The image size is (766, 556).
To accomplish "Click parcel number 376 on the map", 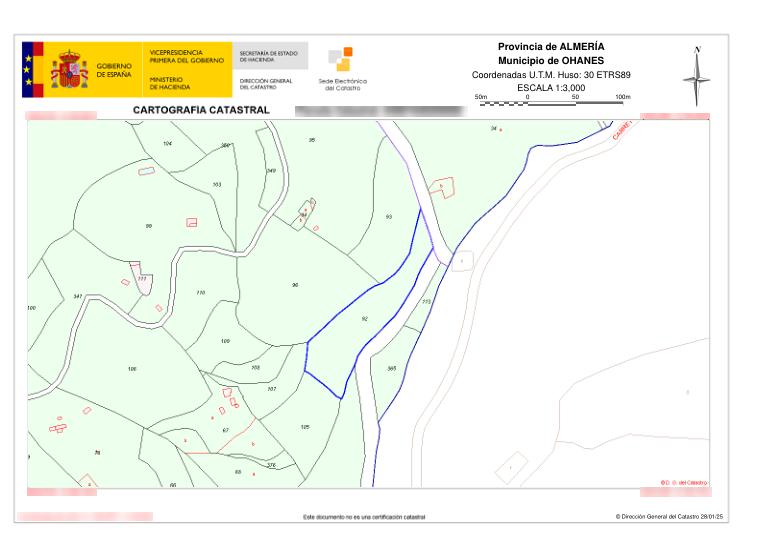I will pyautogui.click(x=272, y=465).
